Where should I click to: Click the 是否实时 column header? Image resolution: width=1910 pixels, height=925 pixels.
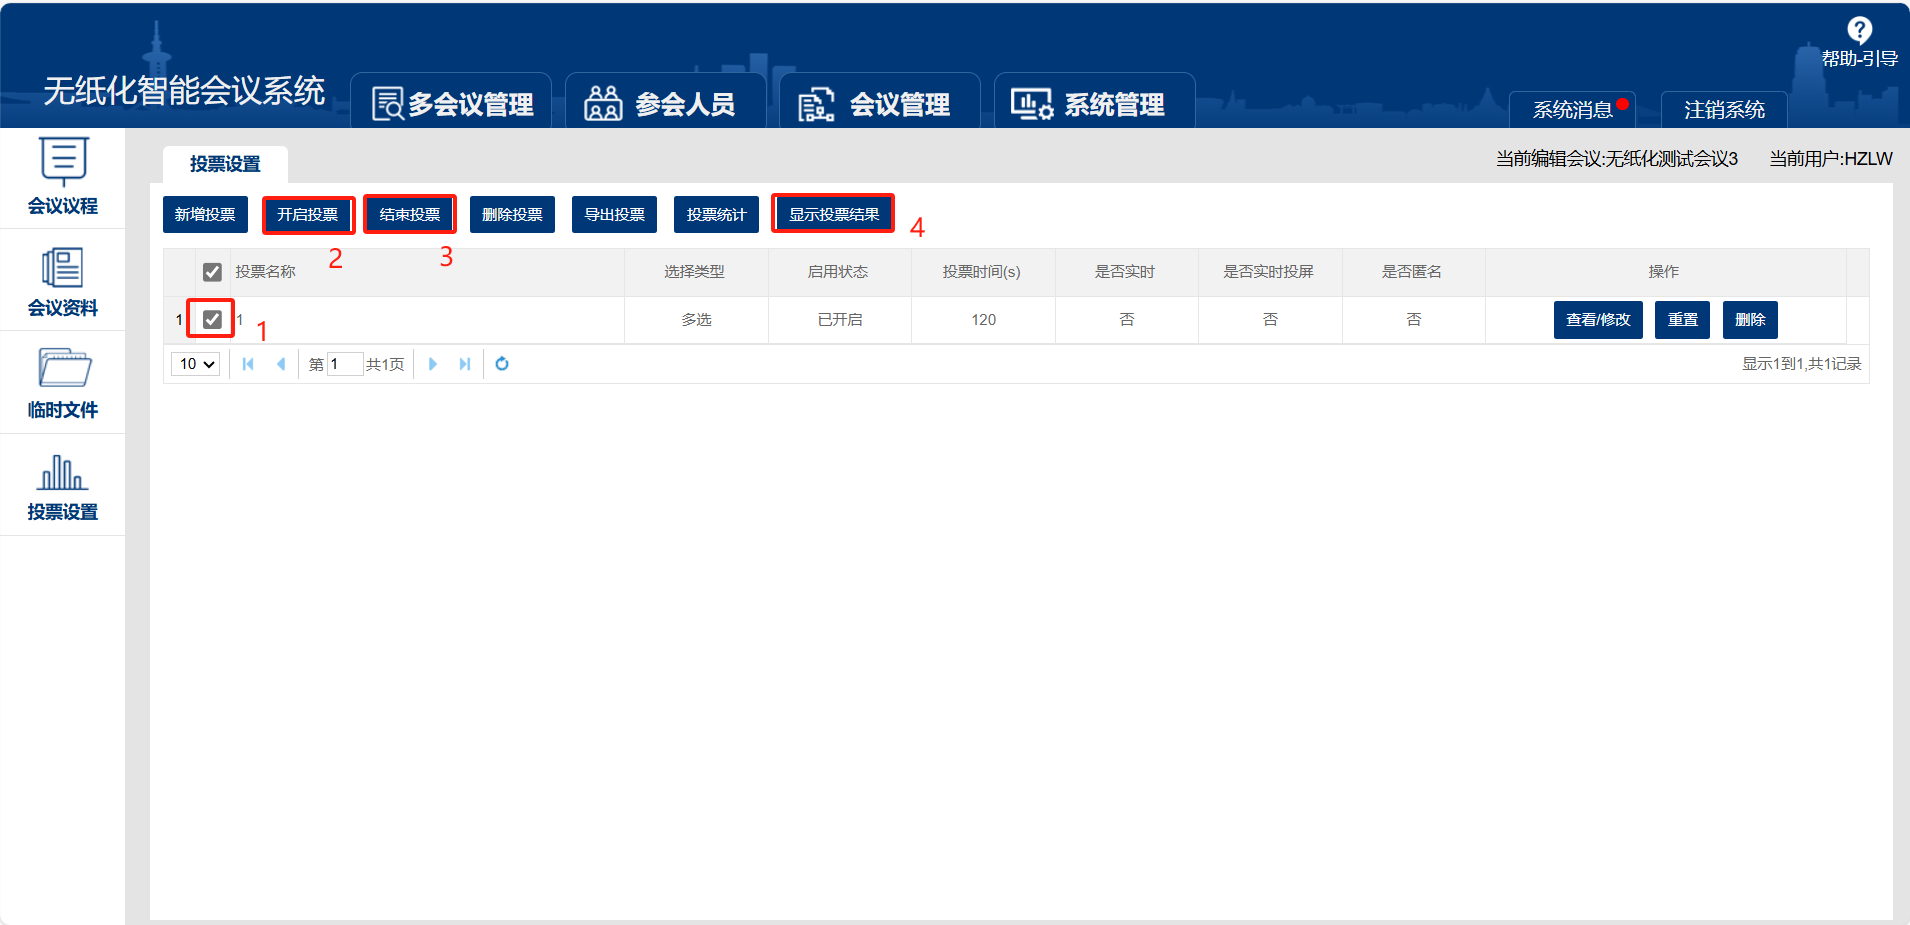pyautogui.click(x=1125, y=272)
